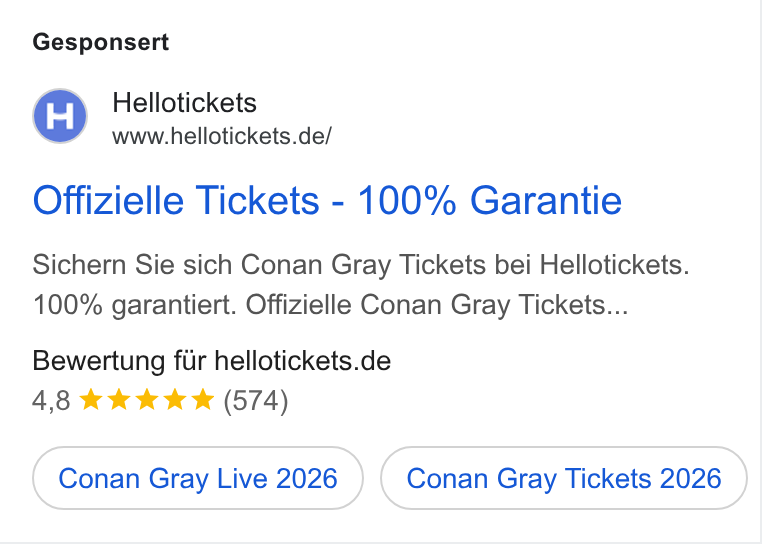The height and width of the screenshot is (544, 762).
Task: Click the Hellotickets round H logo
Action: pyautogui.click(x=60, y=116)
